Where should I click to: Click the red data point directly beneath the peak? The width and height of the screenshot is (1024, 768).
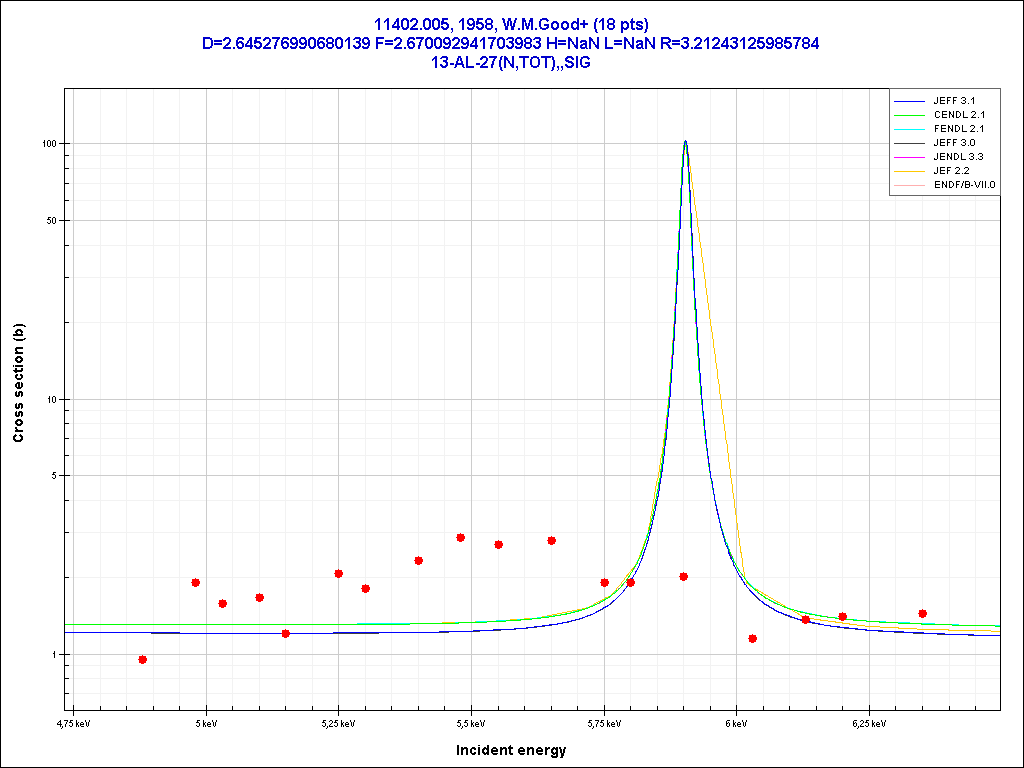click(684, 576)
